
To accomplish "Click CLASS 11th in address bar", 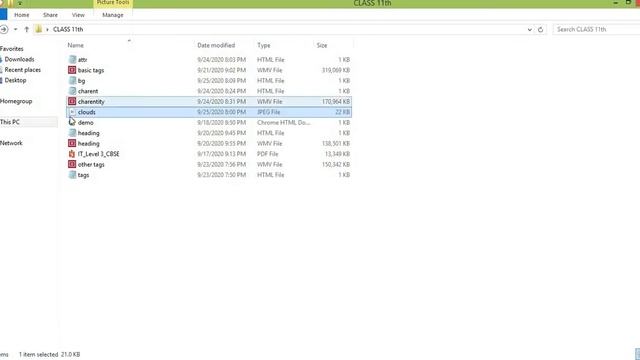I will coord(68,29).
